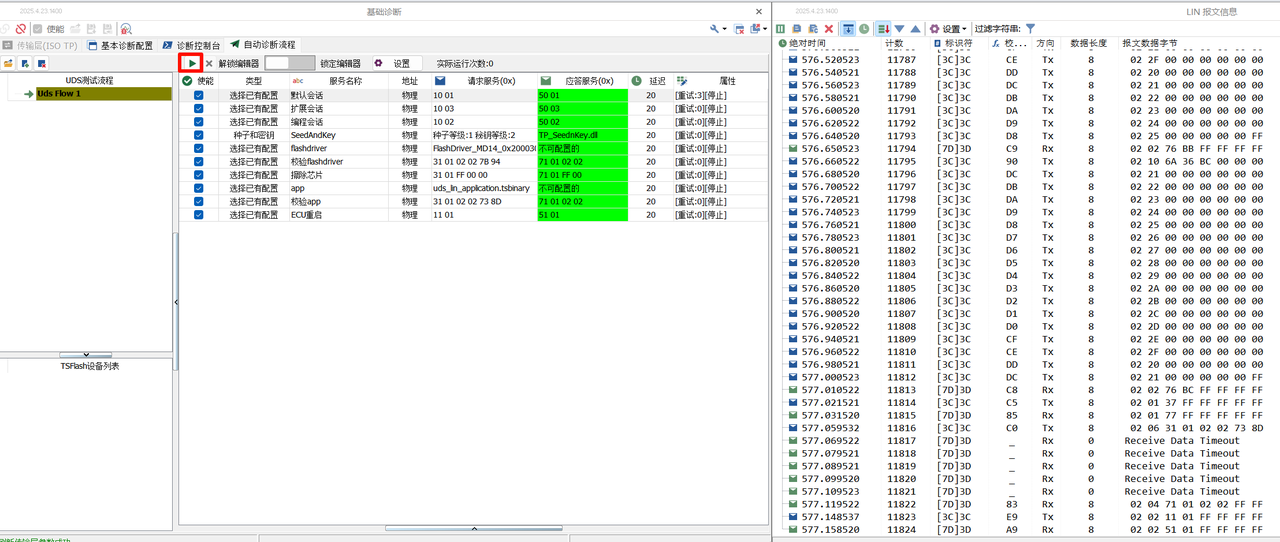
Task: Click the green sort-order icon in the LIN toolbar
Action: coord(883,29)
